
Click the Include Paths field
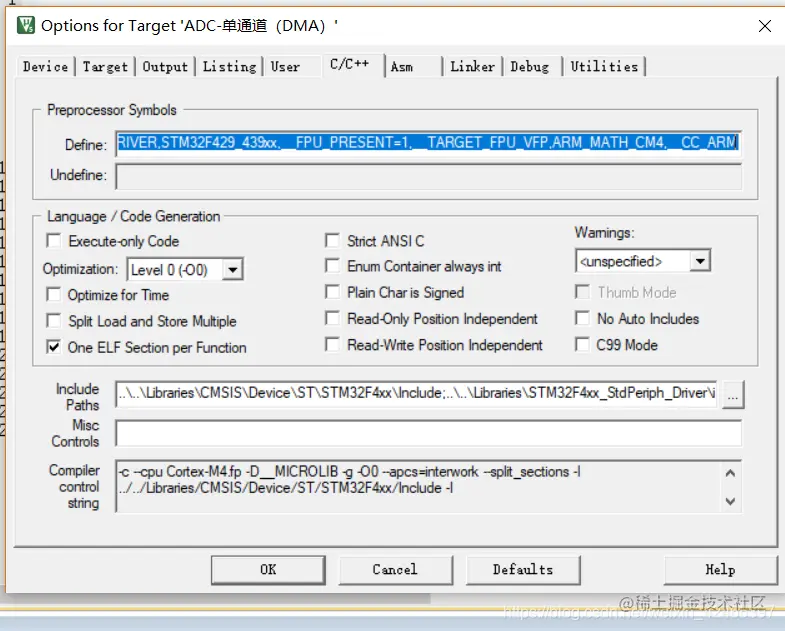point(416,394)
